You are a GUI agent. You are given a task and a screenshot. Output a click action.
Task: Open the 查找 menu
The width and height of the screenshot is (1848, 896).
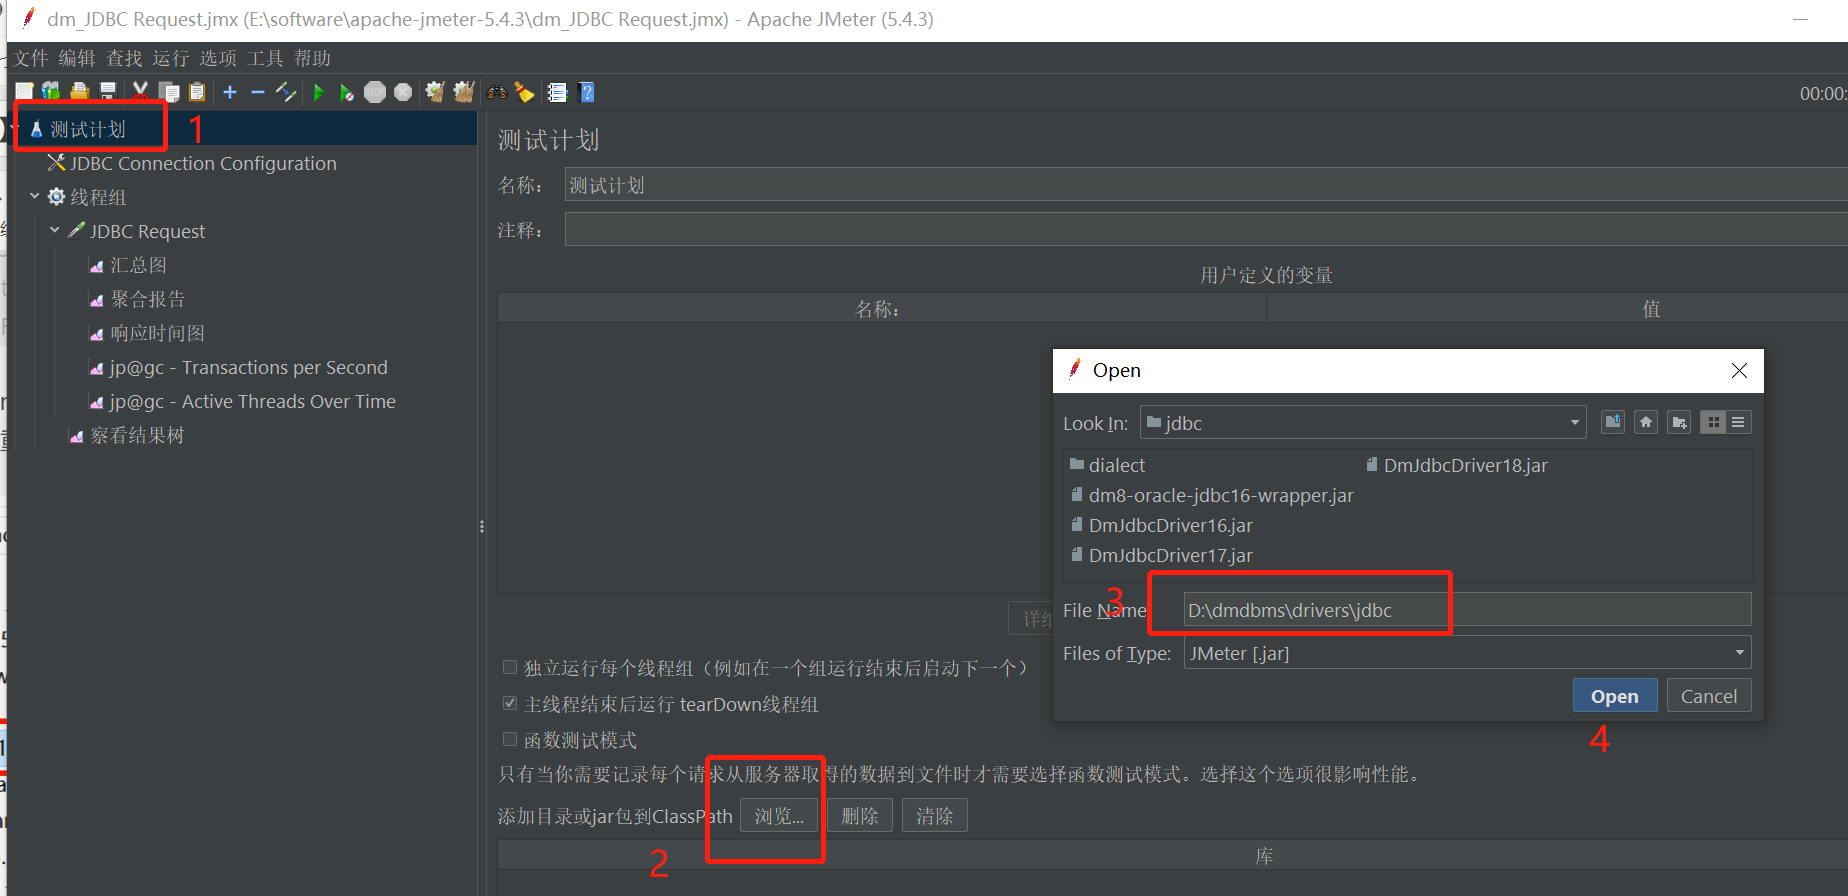pyautogui.click(x=124, y=58)
